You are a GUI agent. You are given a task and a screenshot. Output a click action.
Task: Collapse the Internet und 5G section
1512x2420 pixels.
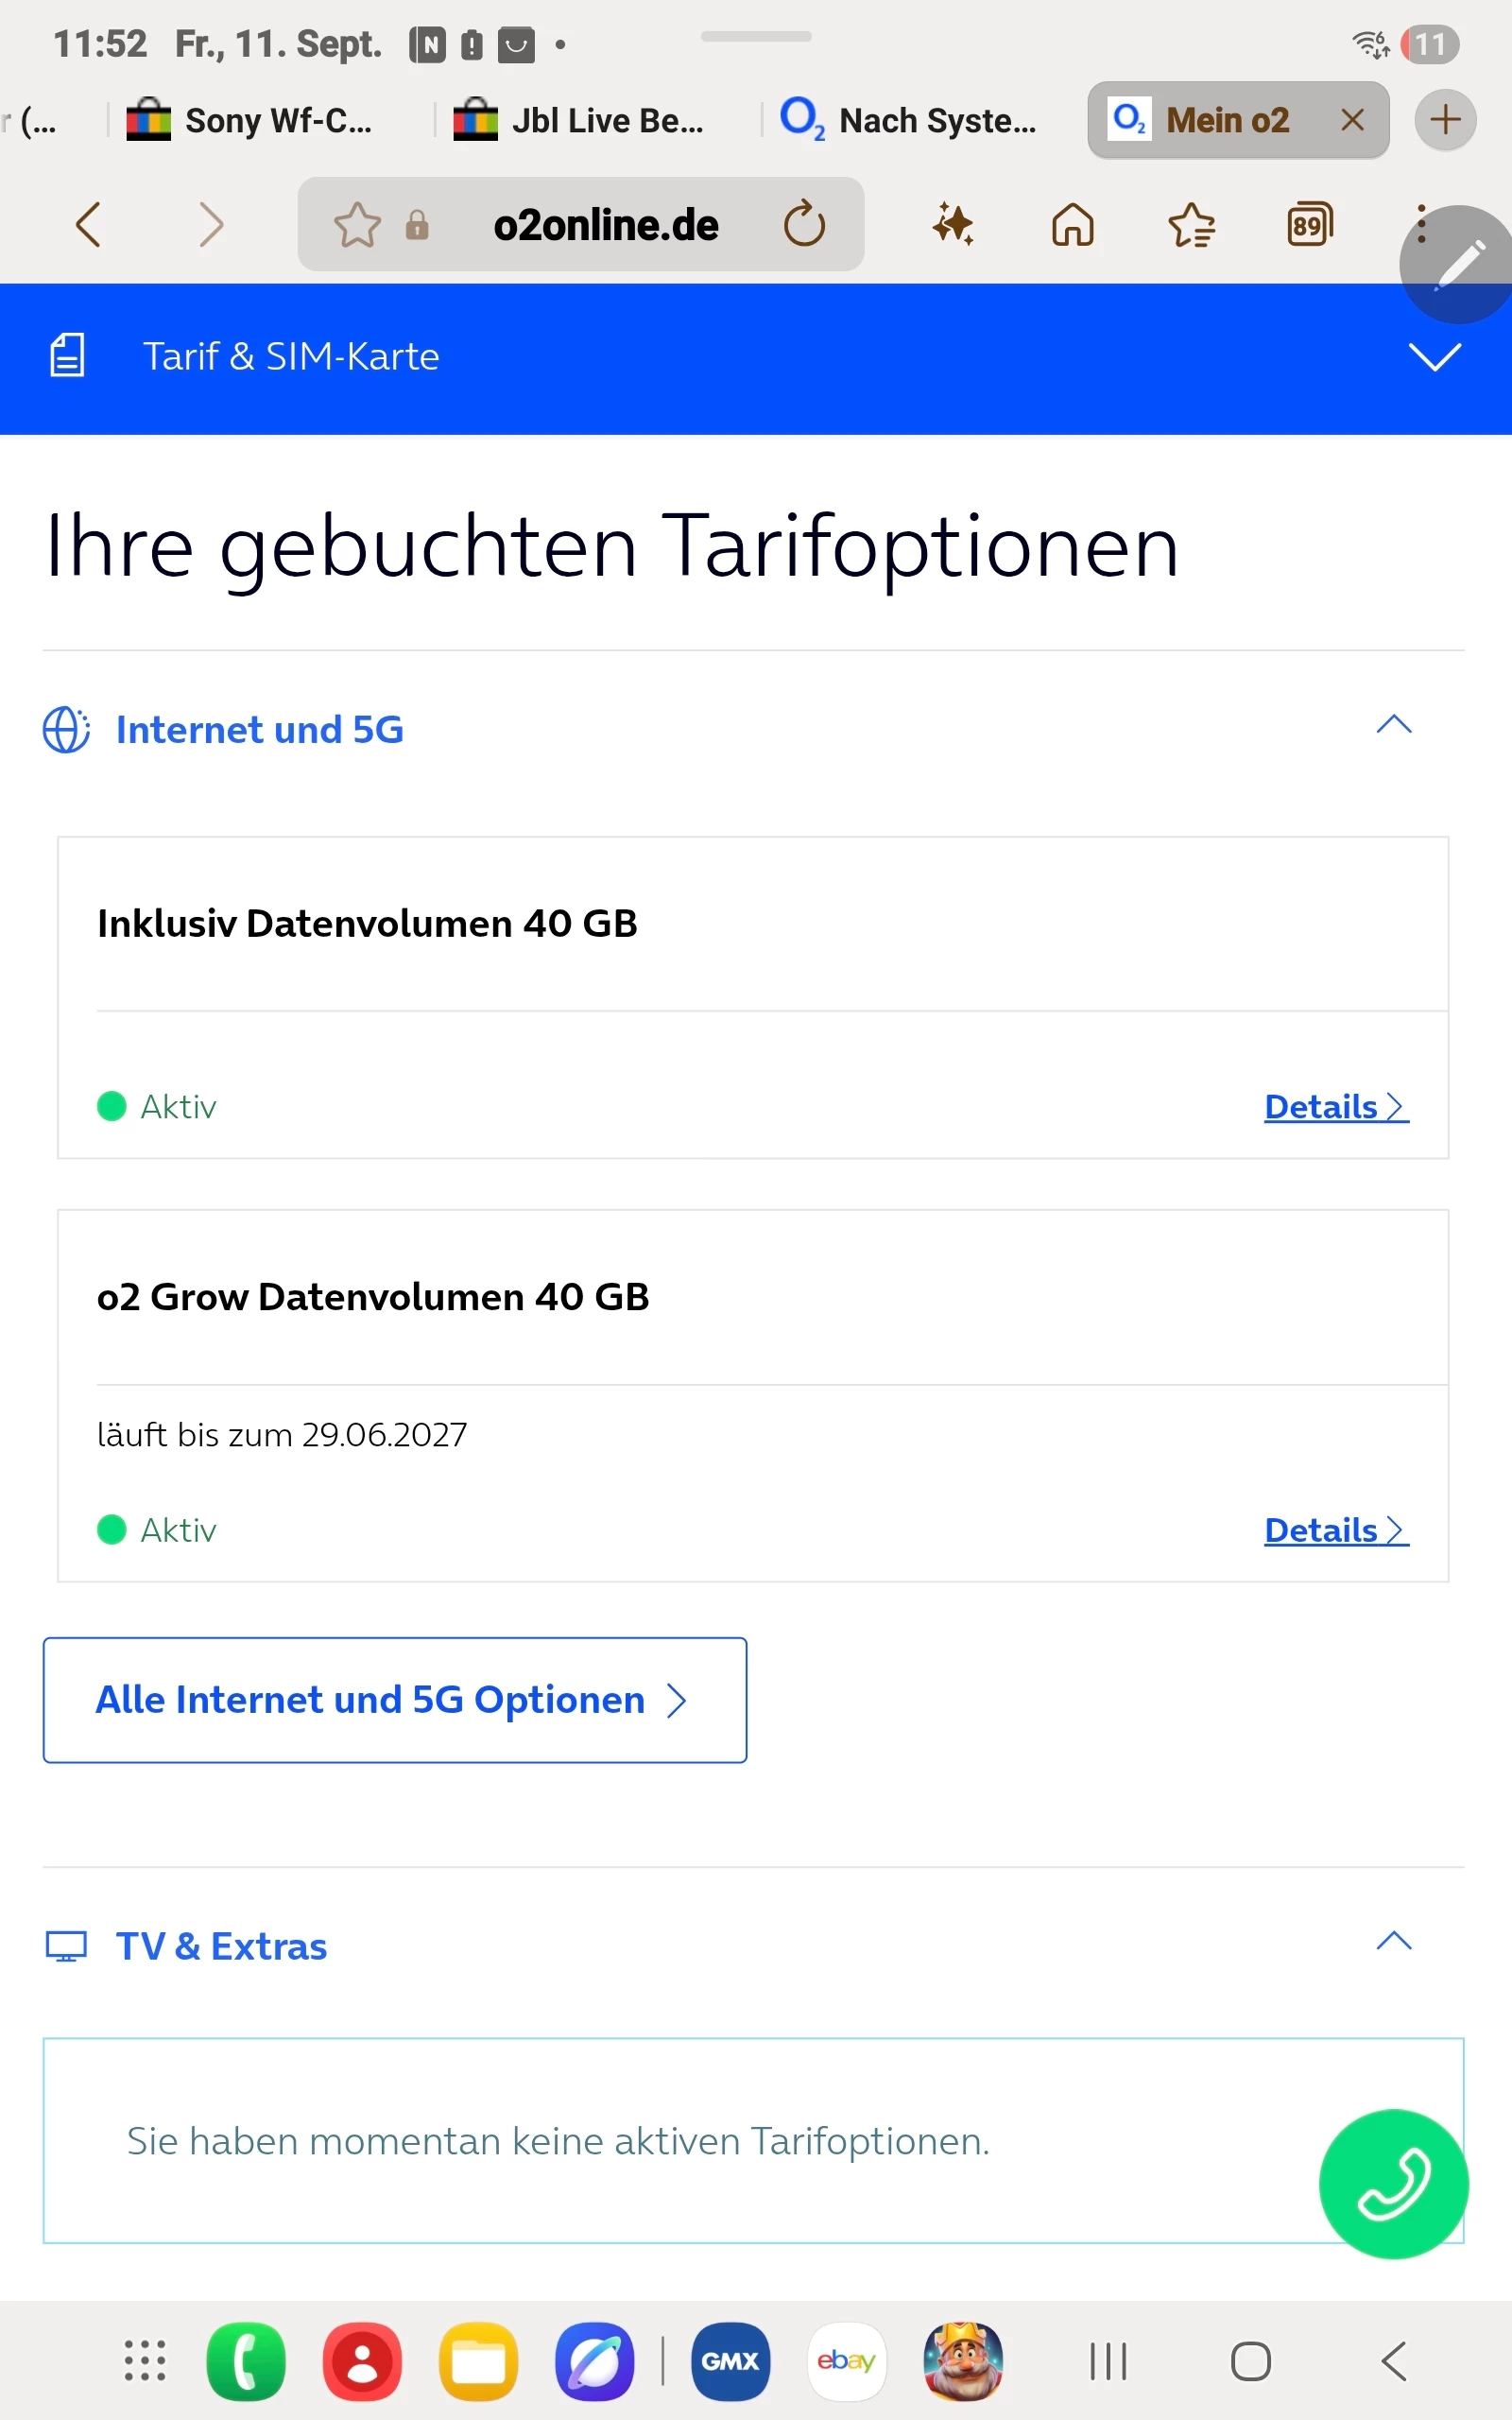coord(1393,725)
